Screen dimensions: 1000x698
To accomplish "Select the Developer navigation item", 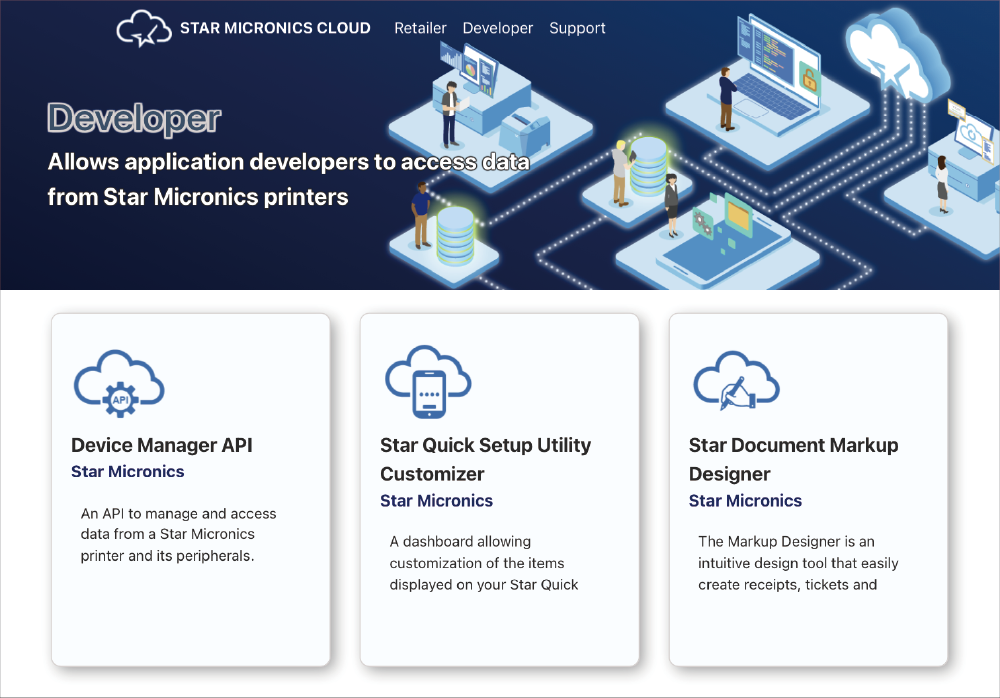I will coord(498,28).
